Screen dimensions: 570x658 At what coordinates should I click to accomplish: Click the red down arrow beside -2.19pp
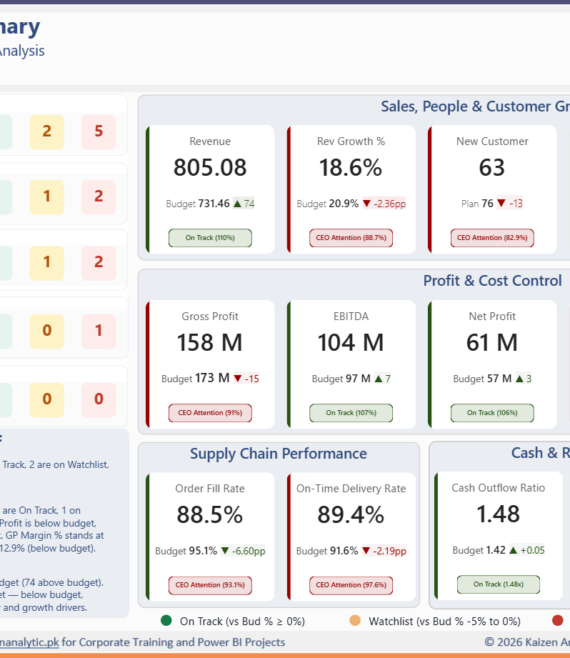pos(366,550)
